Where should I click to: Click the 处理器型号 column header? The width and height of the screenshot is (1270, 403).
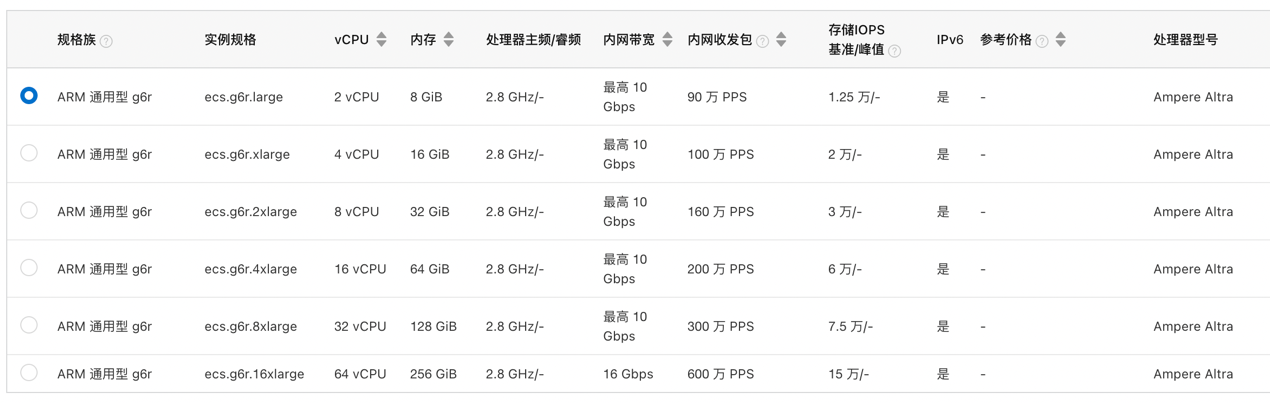(x=1185, y=40)
